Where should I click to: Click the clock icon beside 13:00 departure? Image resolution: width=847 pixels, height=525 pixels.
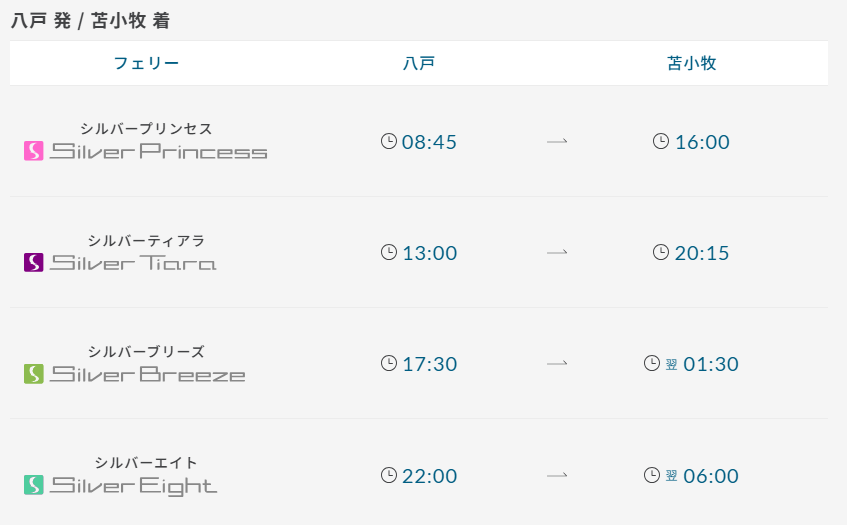[389, 252]
